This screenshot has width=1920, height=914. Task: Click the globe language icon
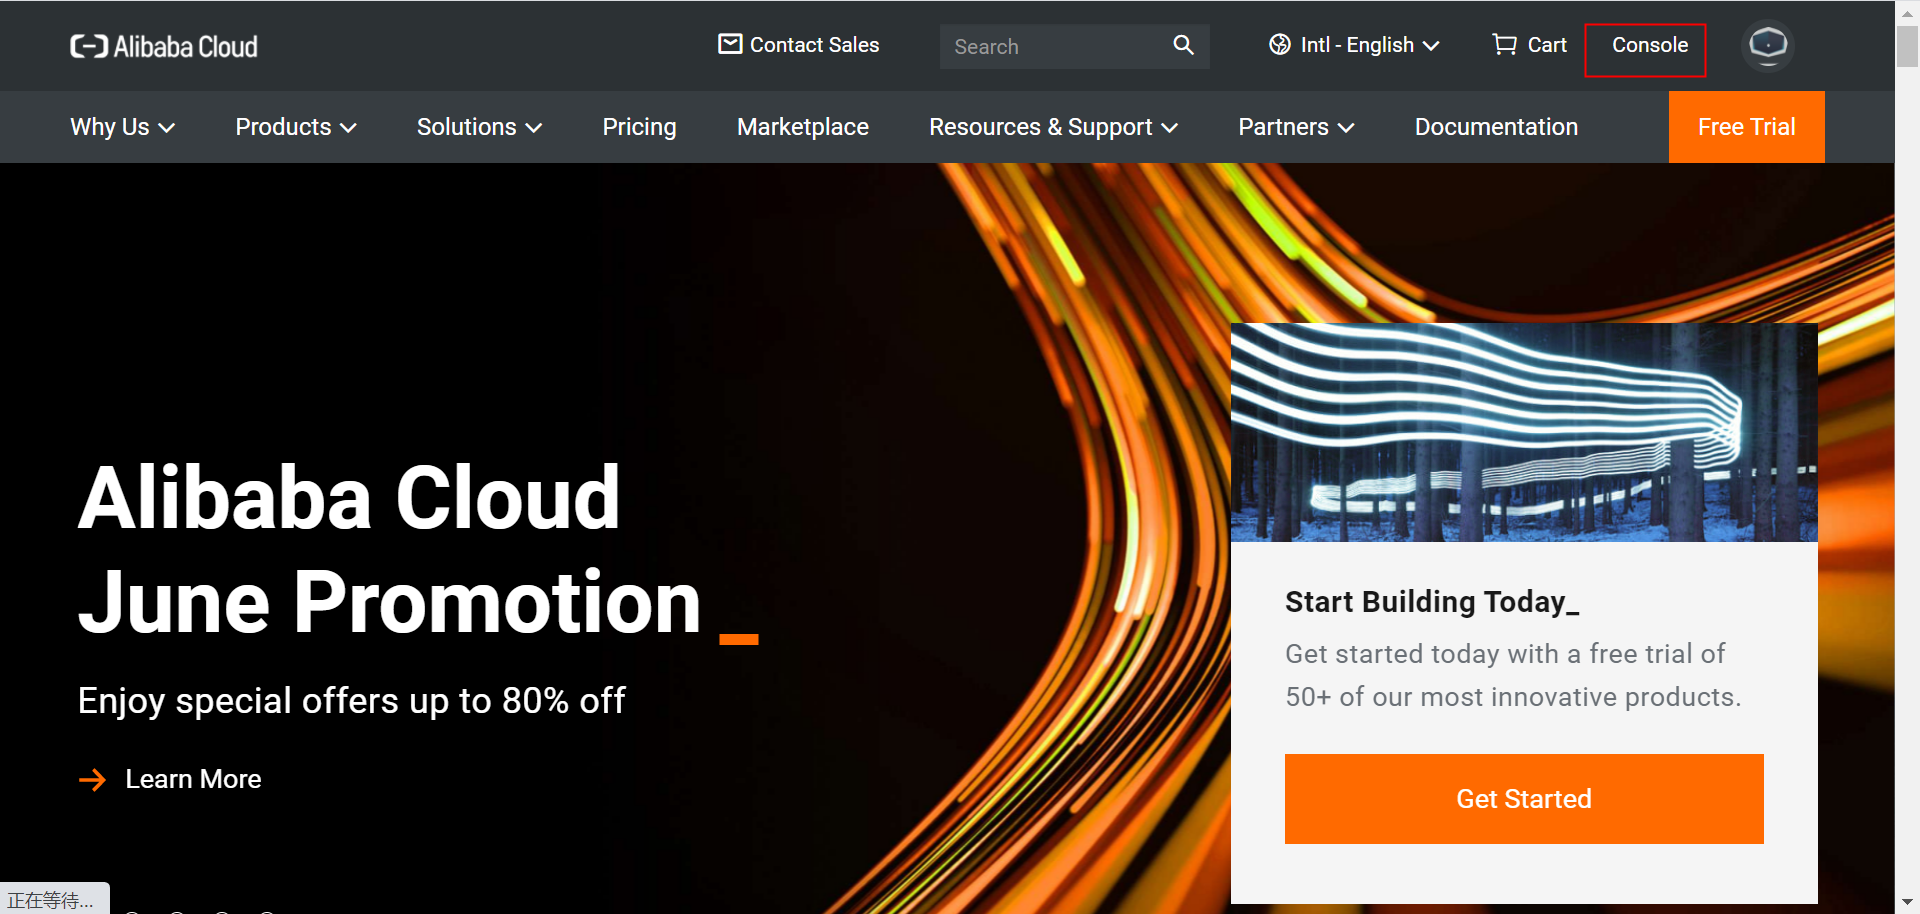[x=1280, y=45]
